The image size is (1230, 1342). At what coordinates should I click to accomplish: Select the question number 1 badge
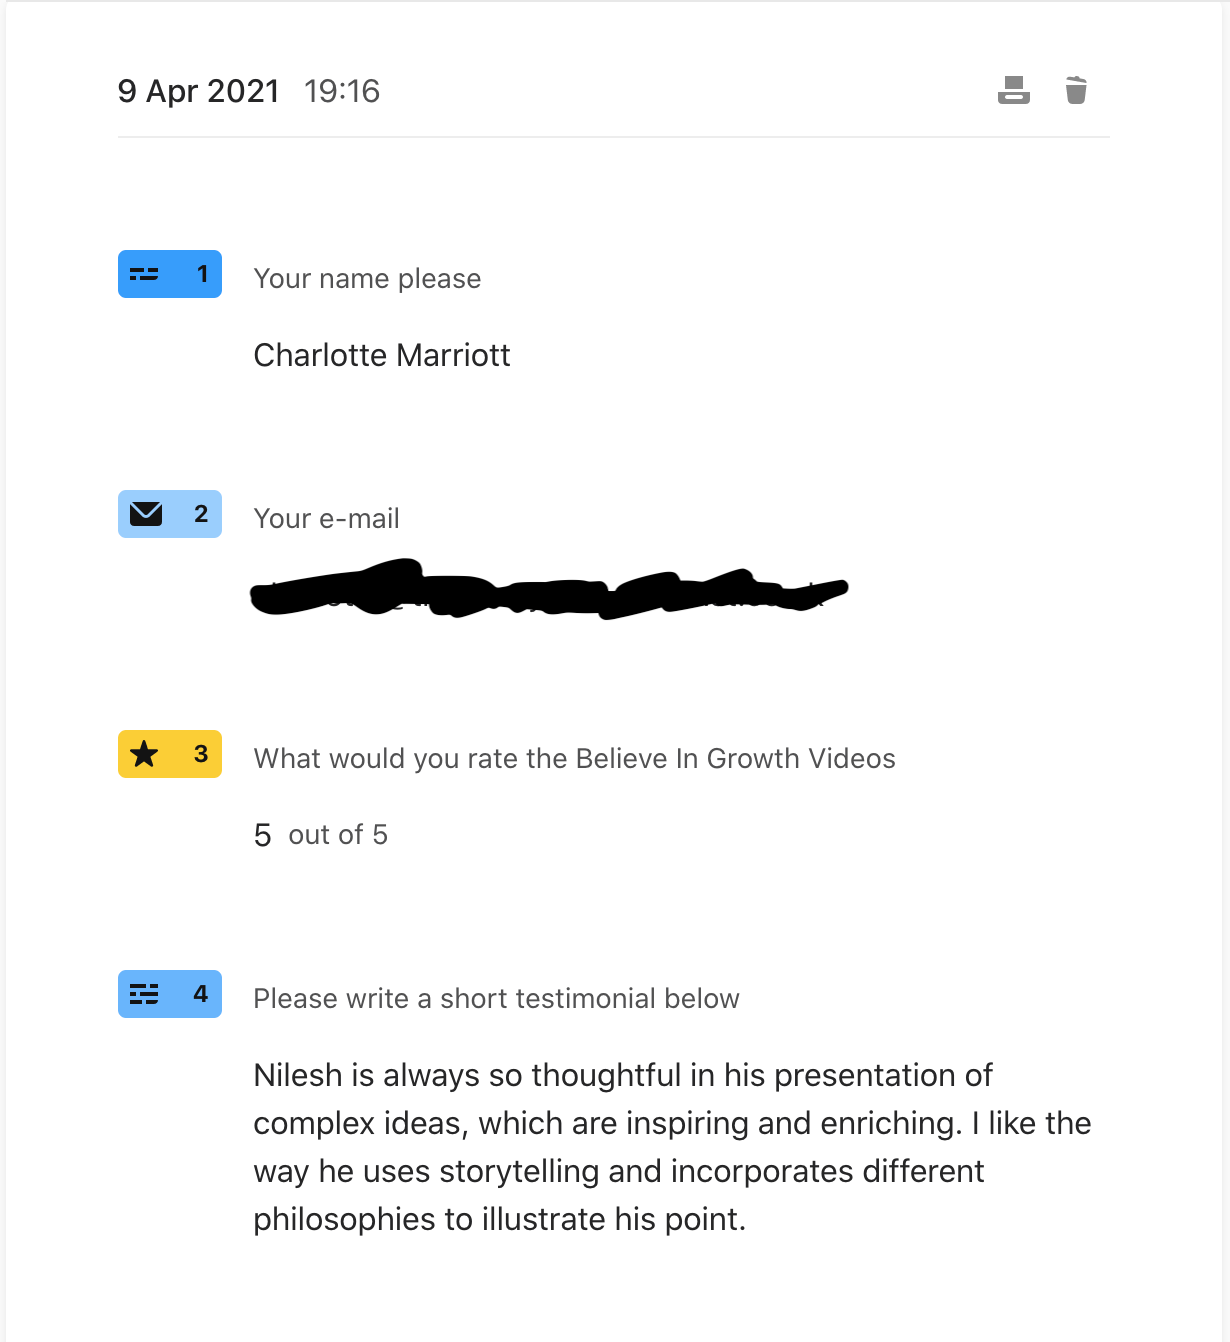point(170,274)
